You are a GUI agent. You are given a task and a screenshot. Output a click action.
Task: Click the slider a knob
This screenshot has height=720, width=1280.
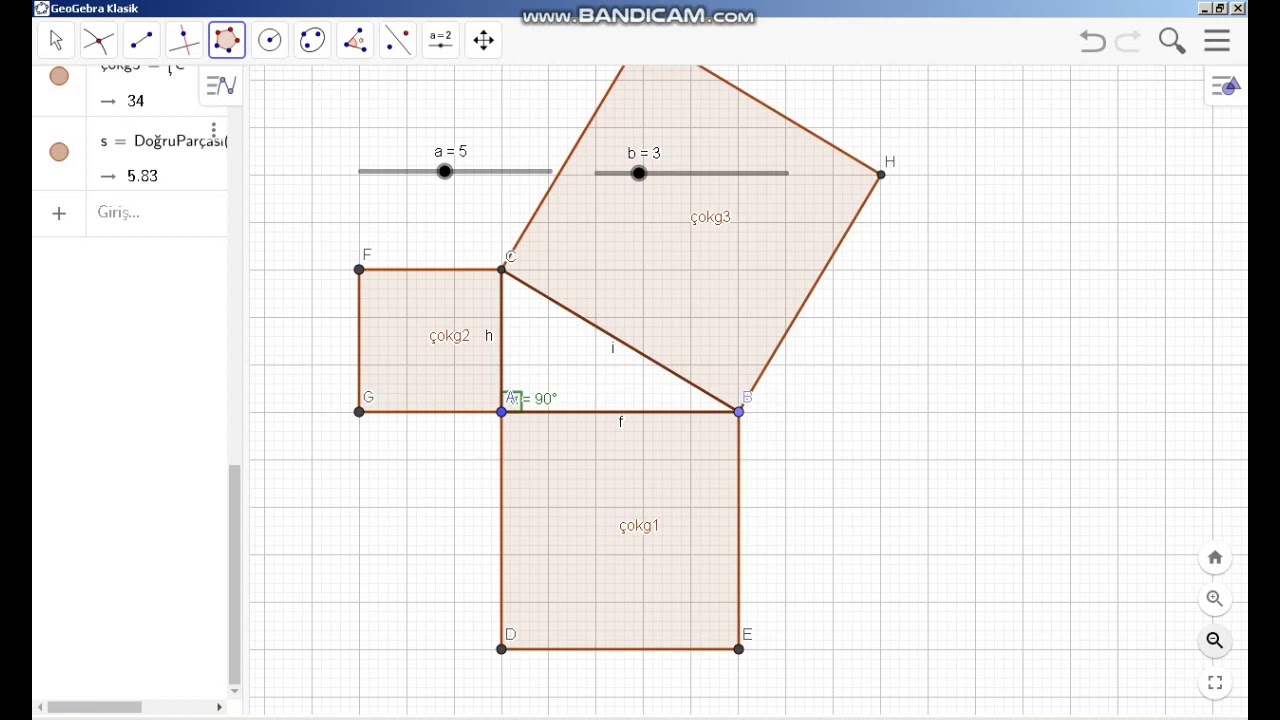click(x=445, y=172)
